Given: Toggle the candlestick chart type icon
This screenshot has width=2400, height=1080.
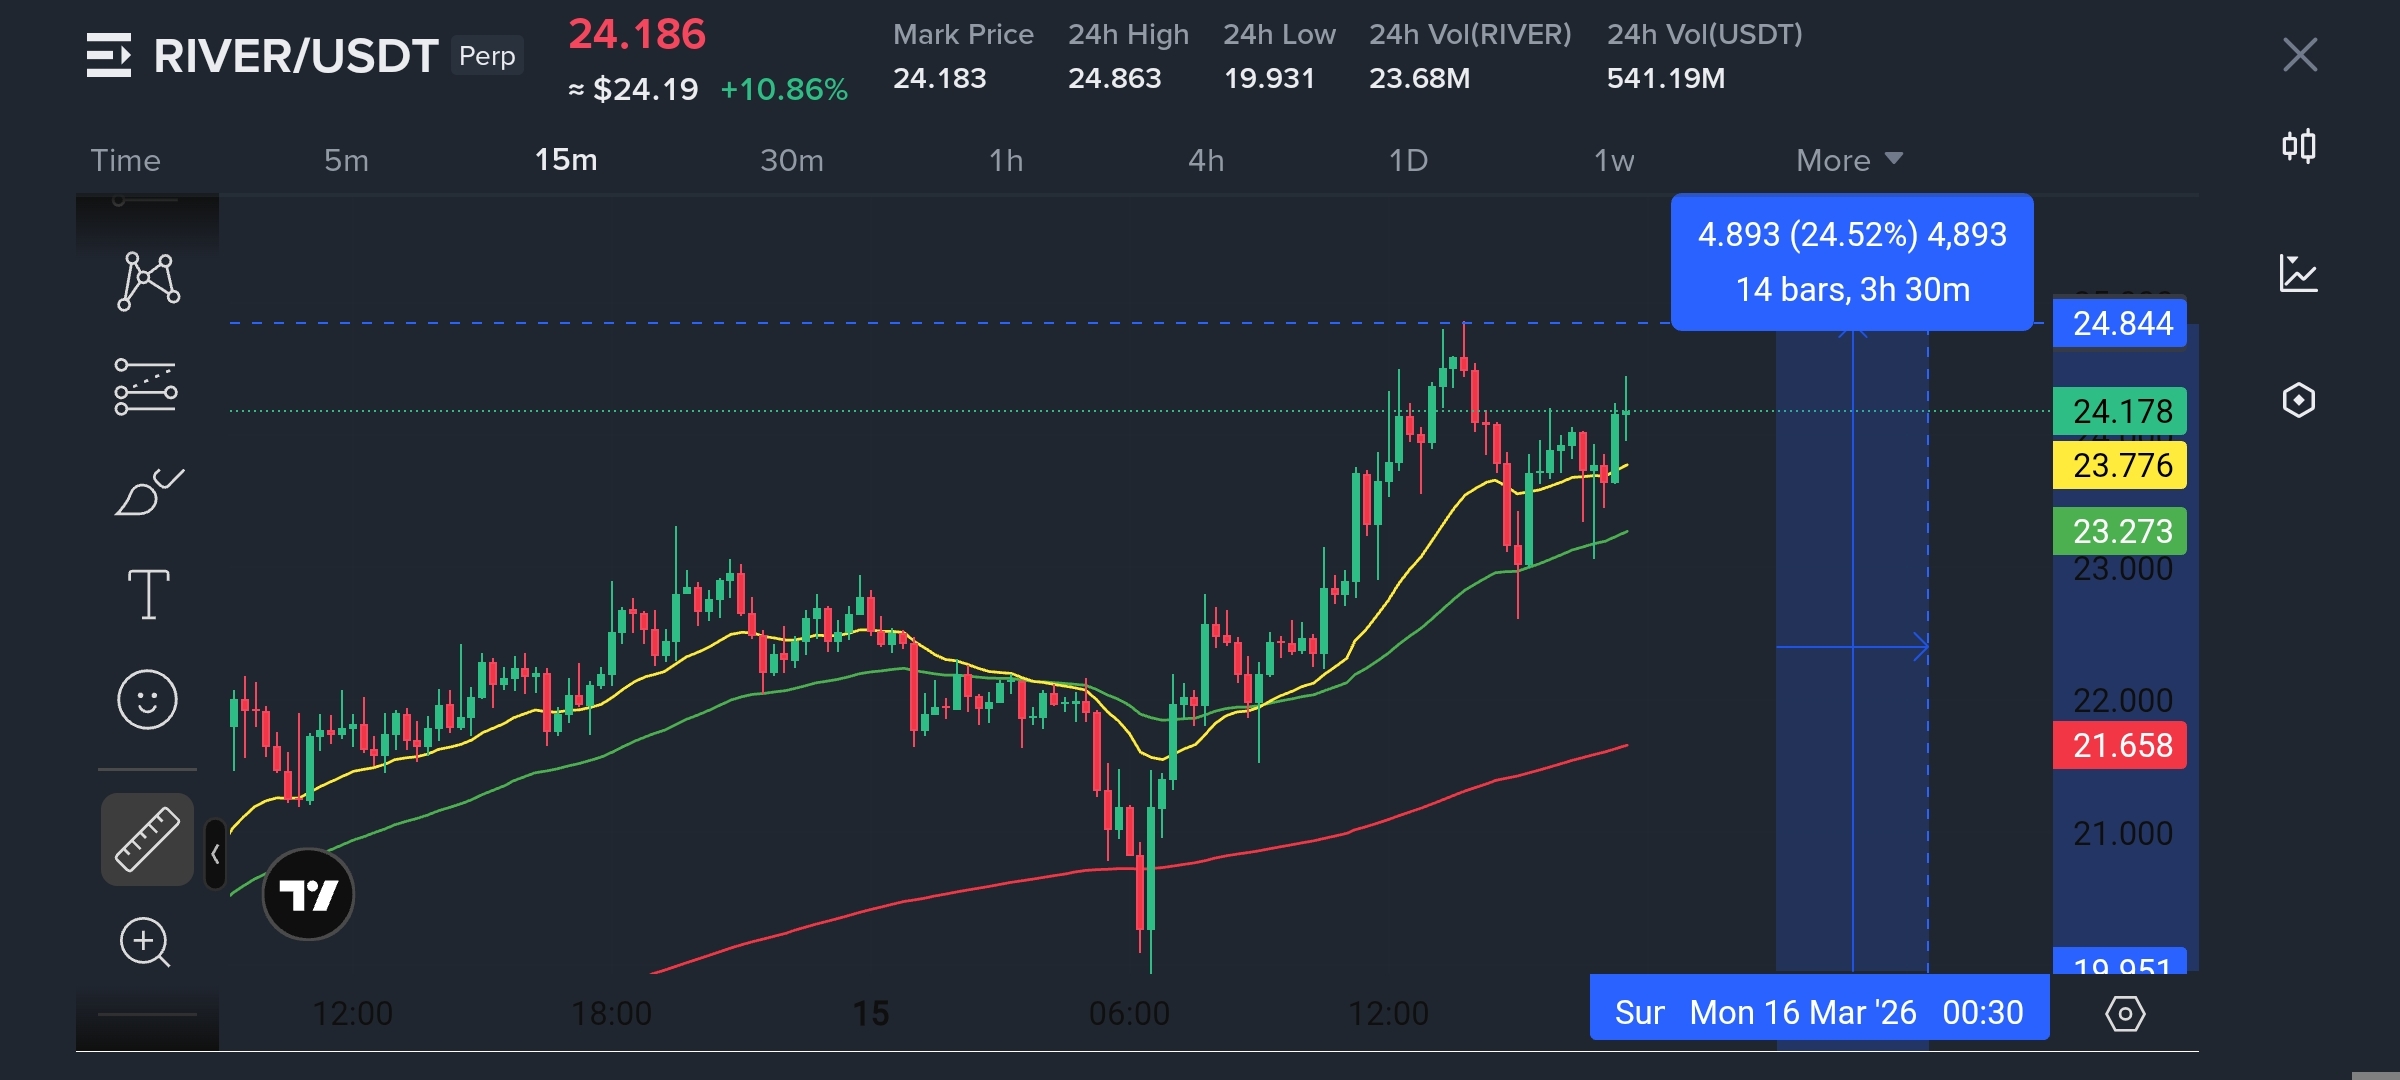Looking at the screenshot, I should click(2299, 147).
